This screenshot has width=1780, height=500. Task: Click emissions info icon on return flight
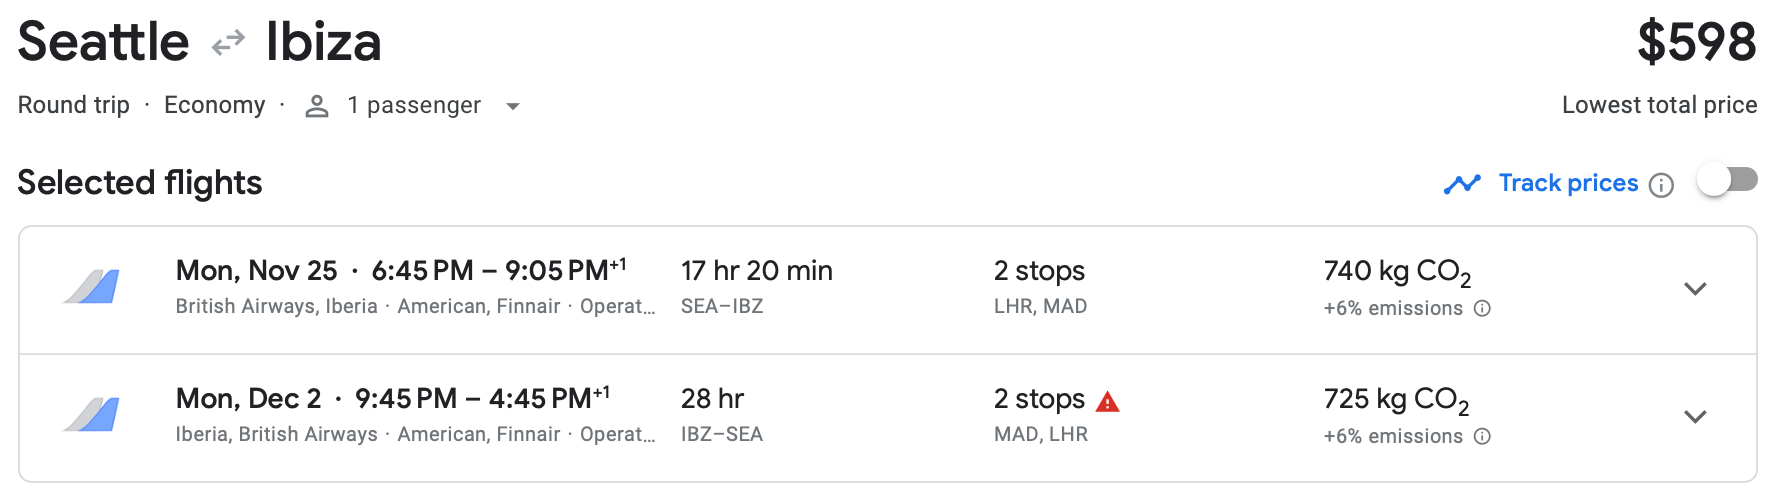pos(1483,436)
